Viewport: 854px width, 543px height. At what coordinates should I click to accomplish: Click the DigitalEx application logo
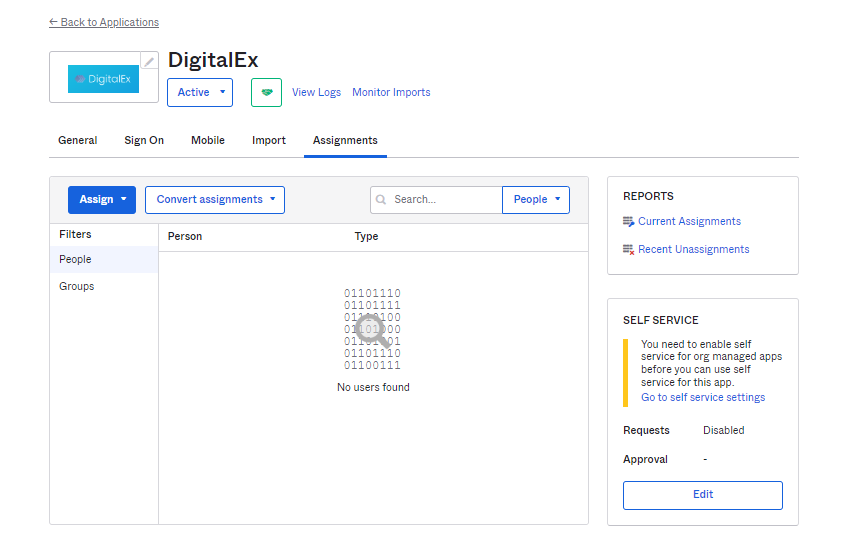pos(103,79)
